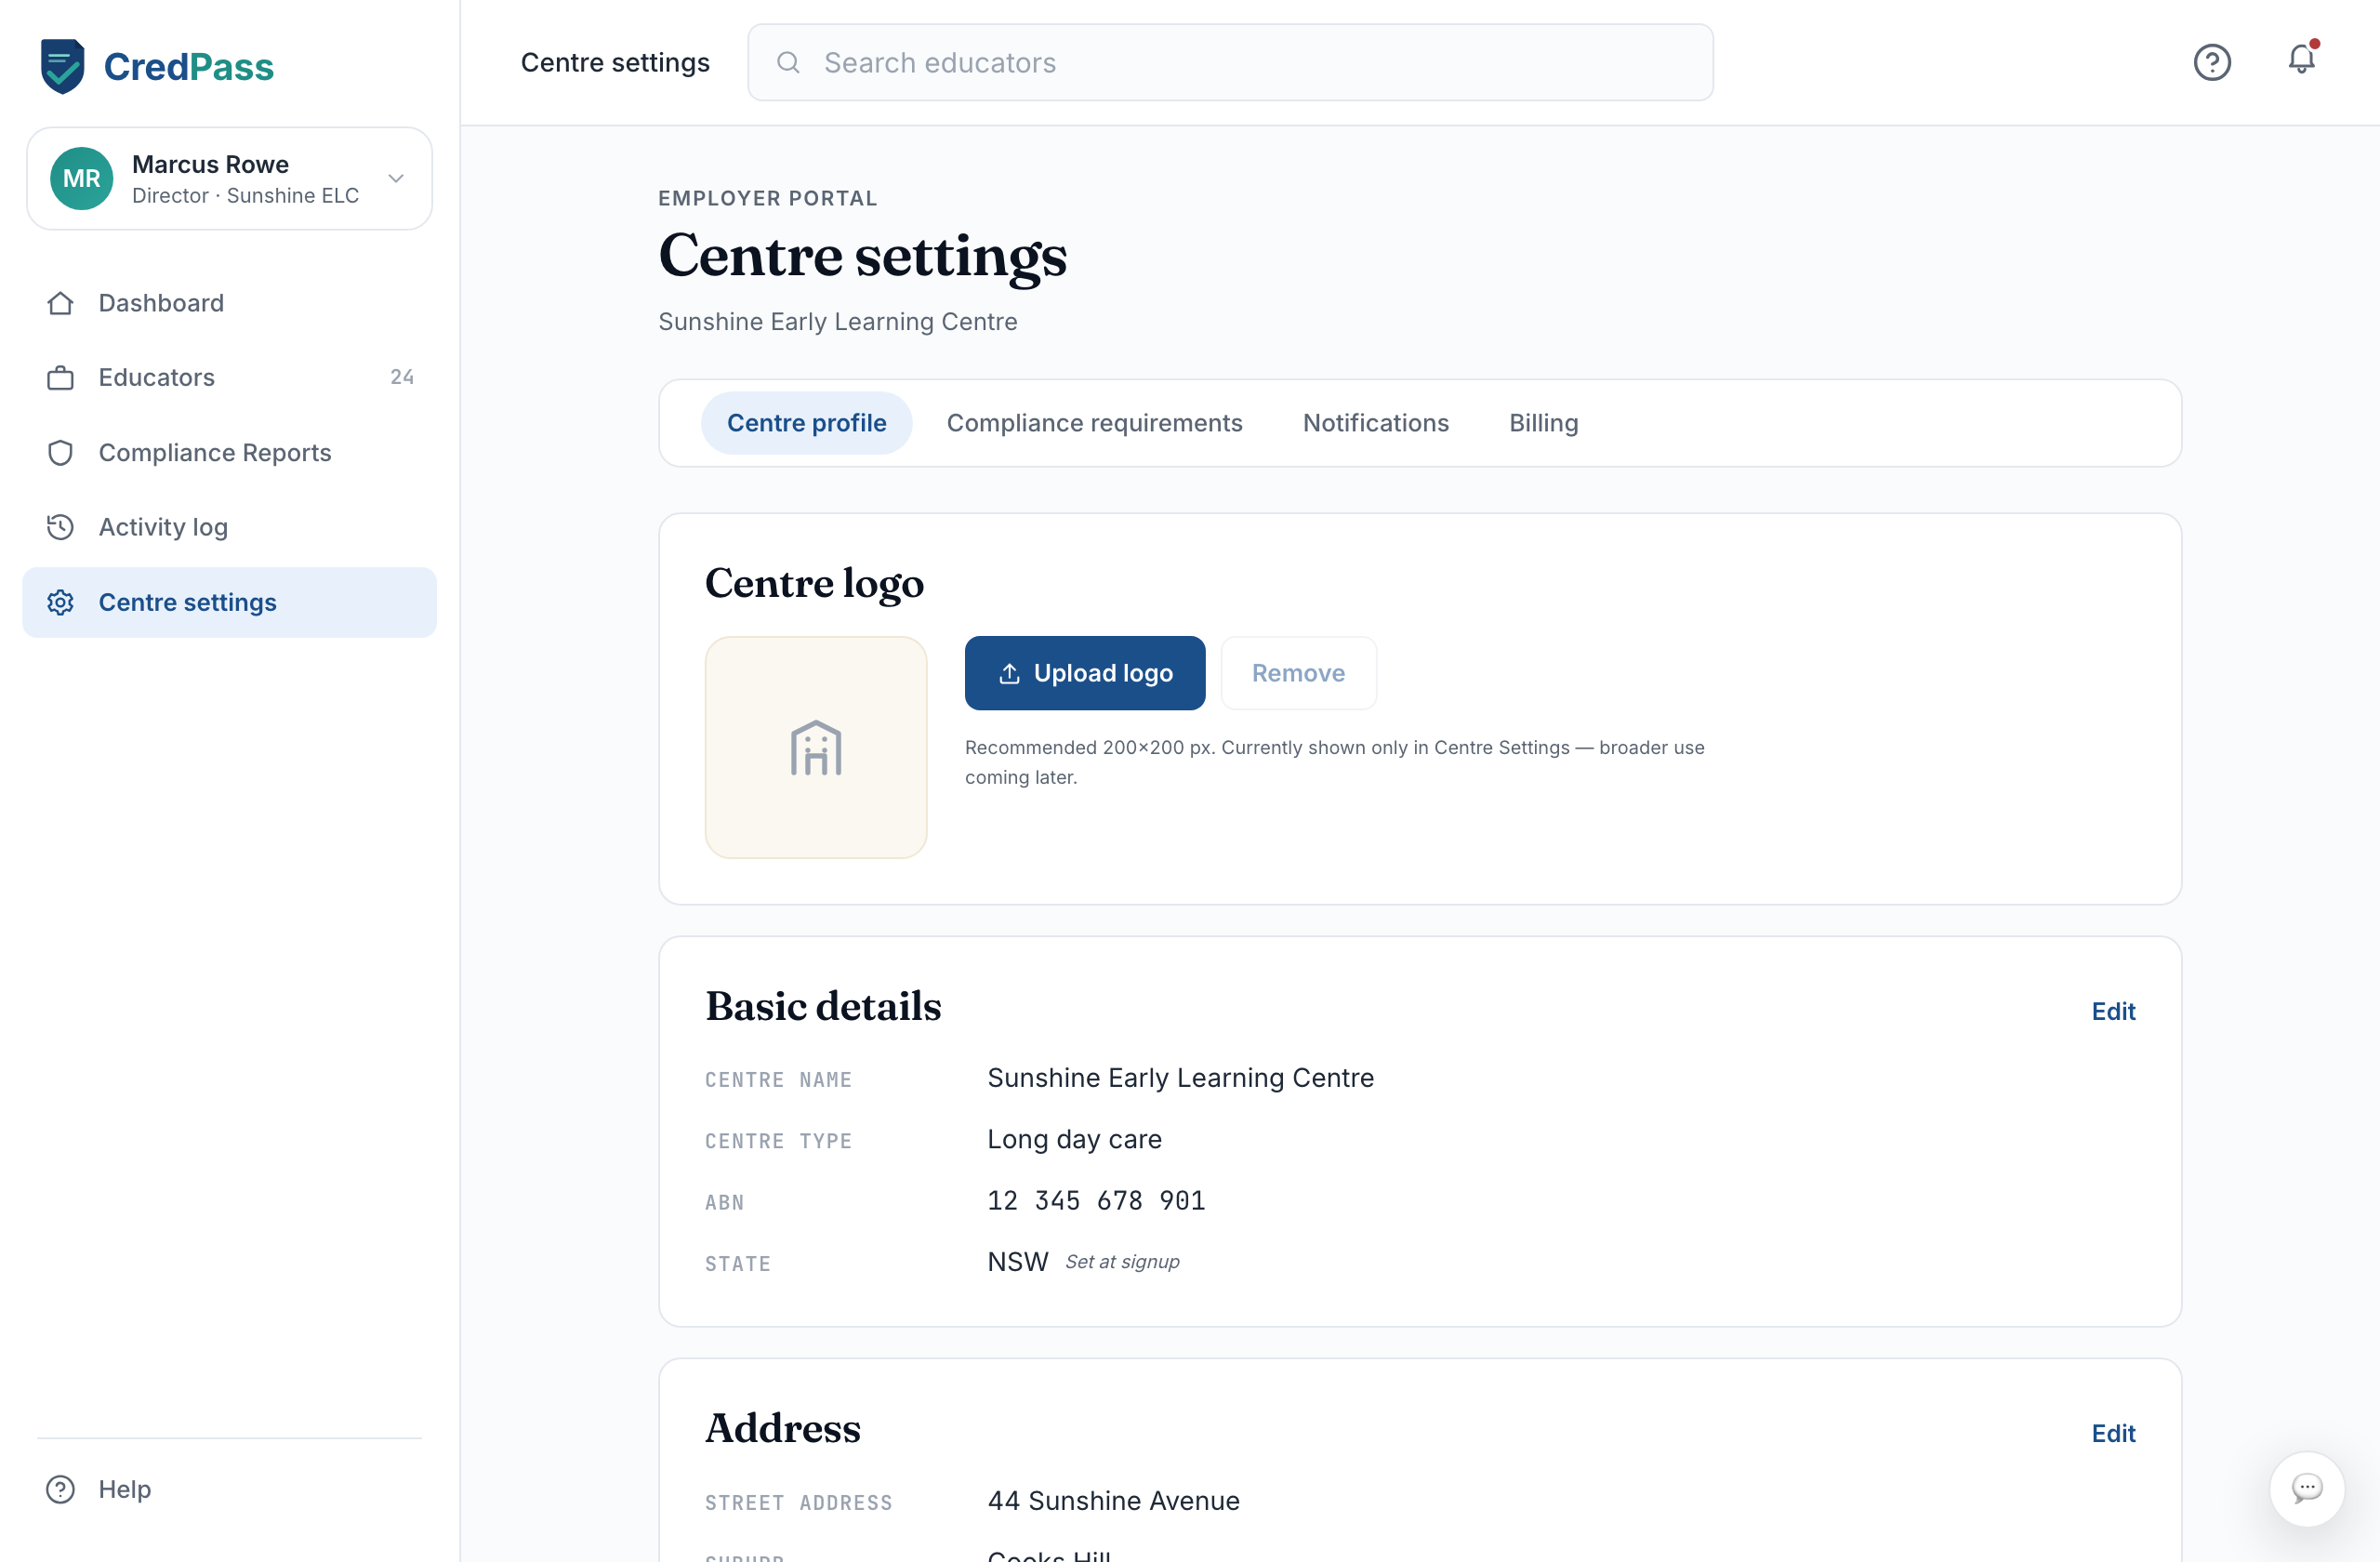
Task: Click the Educators briefcase icon
Action: (60, 378)
